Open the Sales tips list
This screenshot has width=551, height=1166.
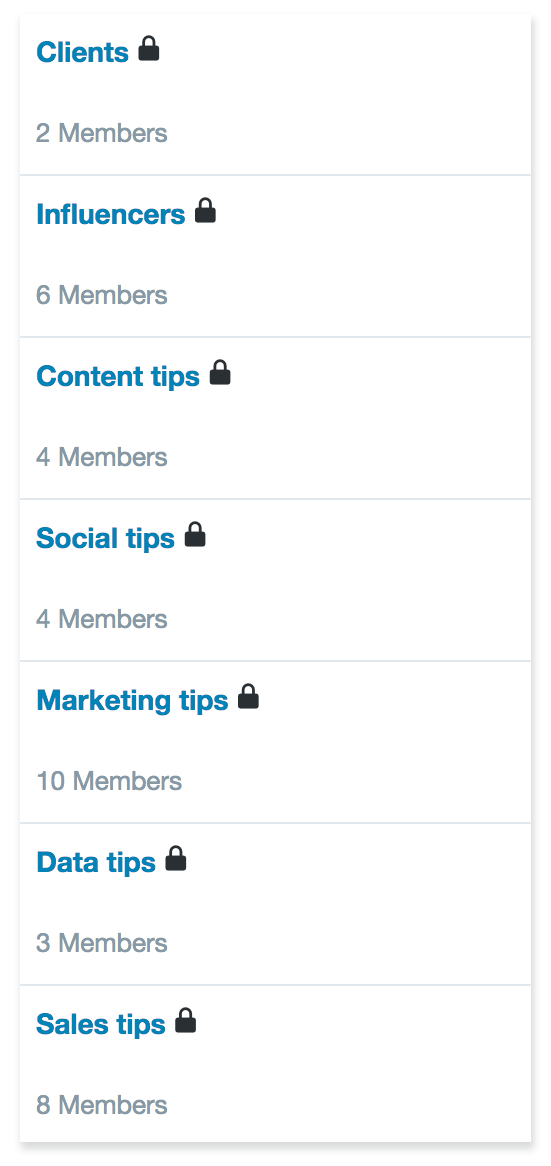[x=101, y=1025]
